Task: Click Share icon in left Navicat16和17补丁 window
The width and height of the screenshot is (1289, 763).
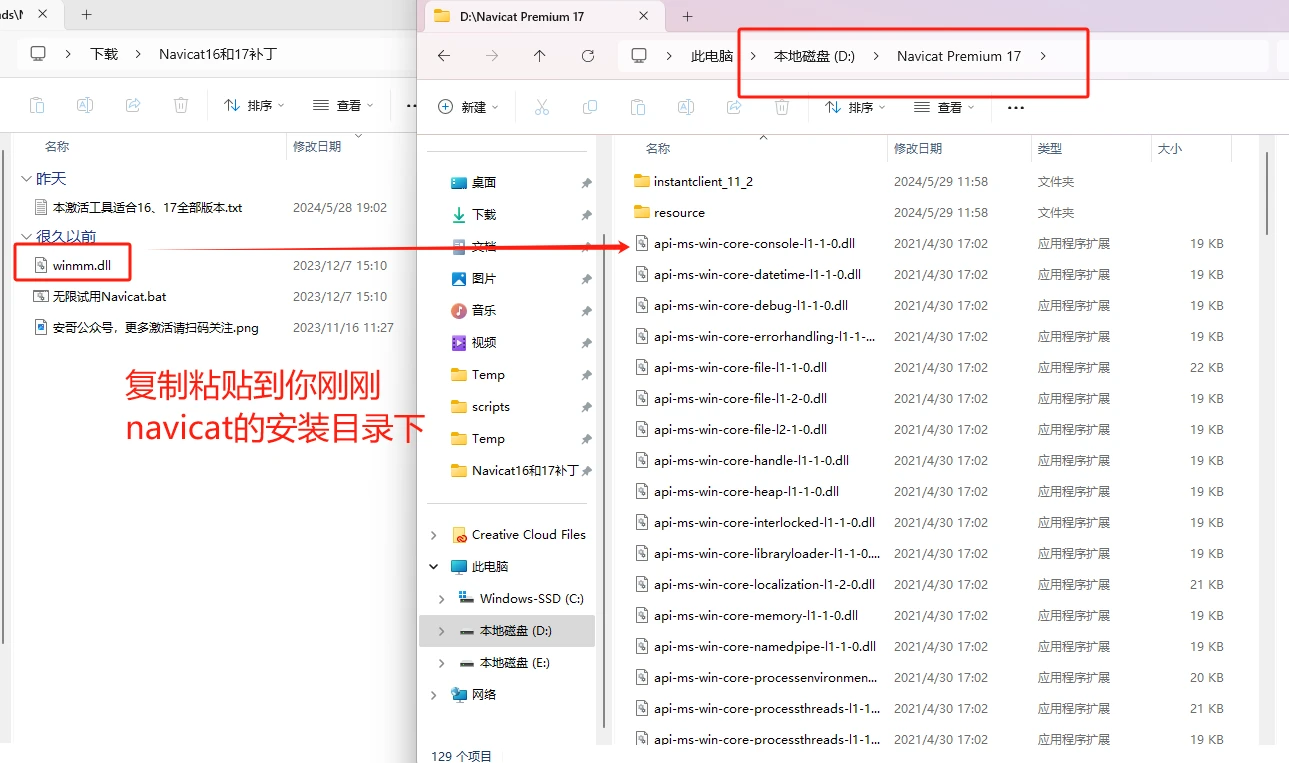Action: [133, 105]
